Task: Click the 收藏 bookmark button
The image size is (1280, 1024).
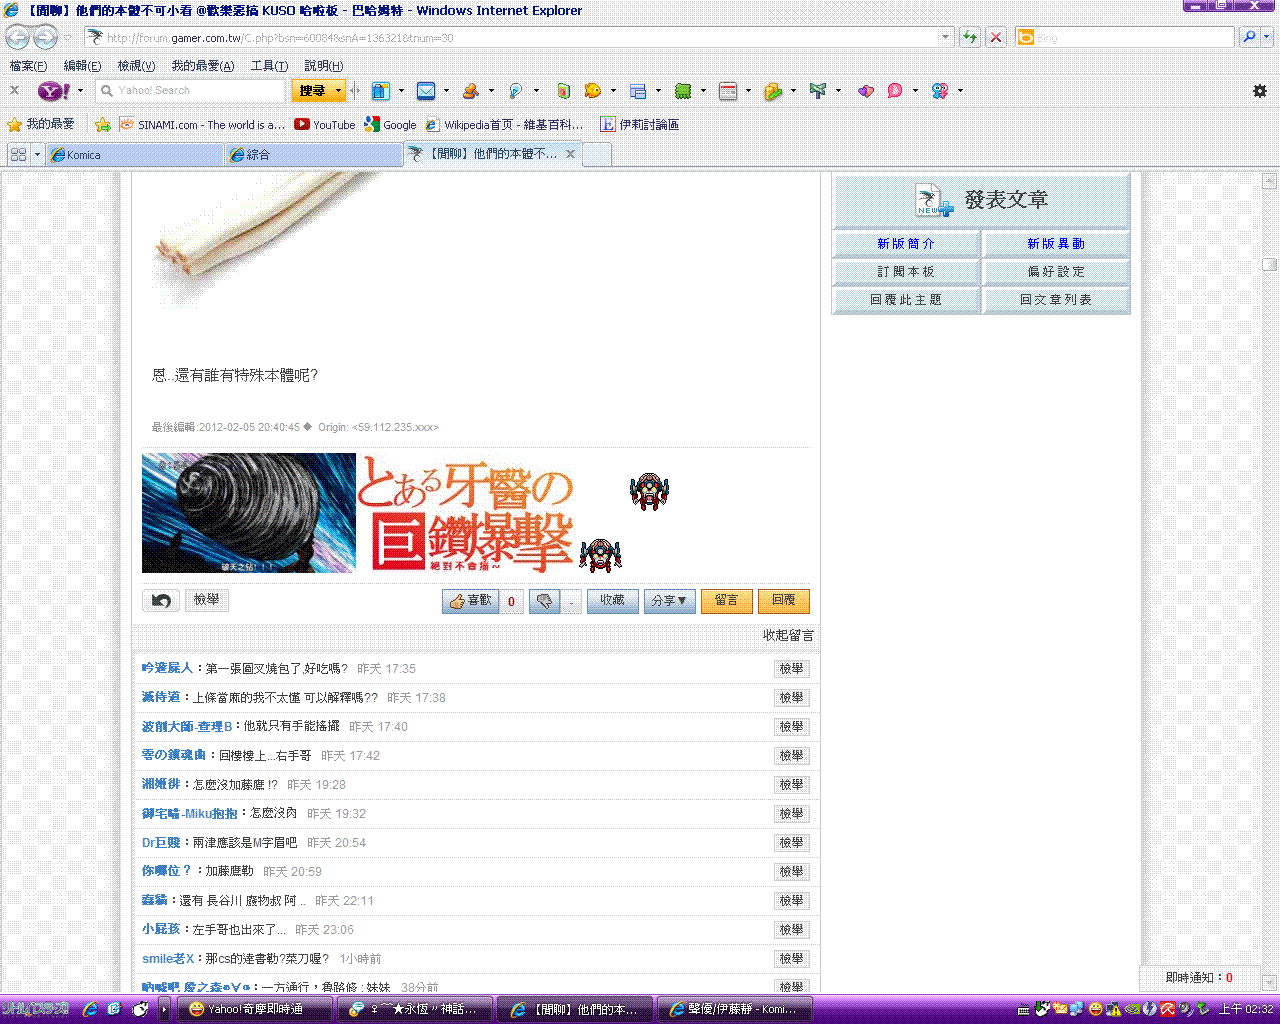Action: tap(612, 601)
